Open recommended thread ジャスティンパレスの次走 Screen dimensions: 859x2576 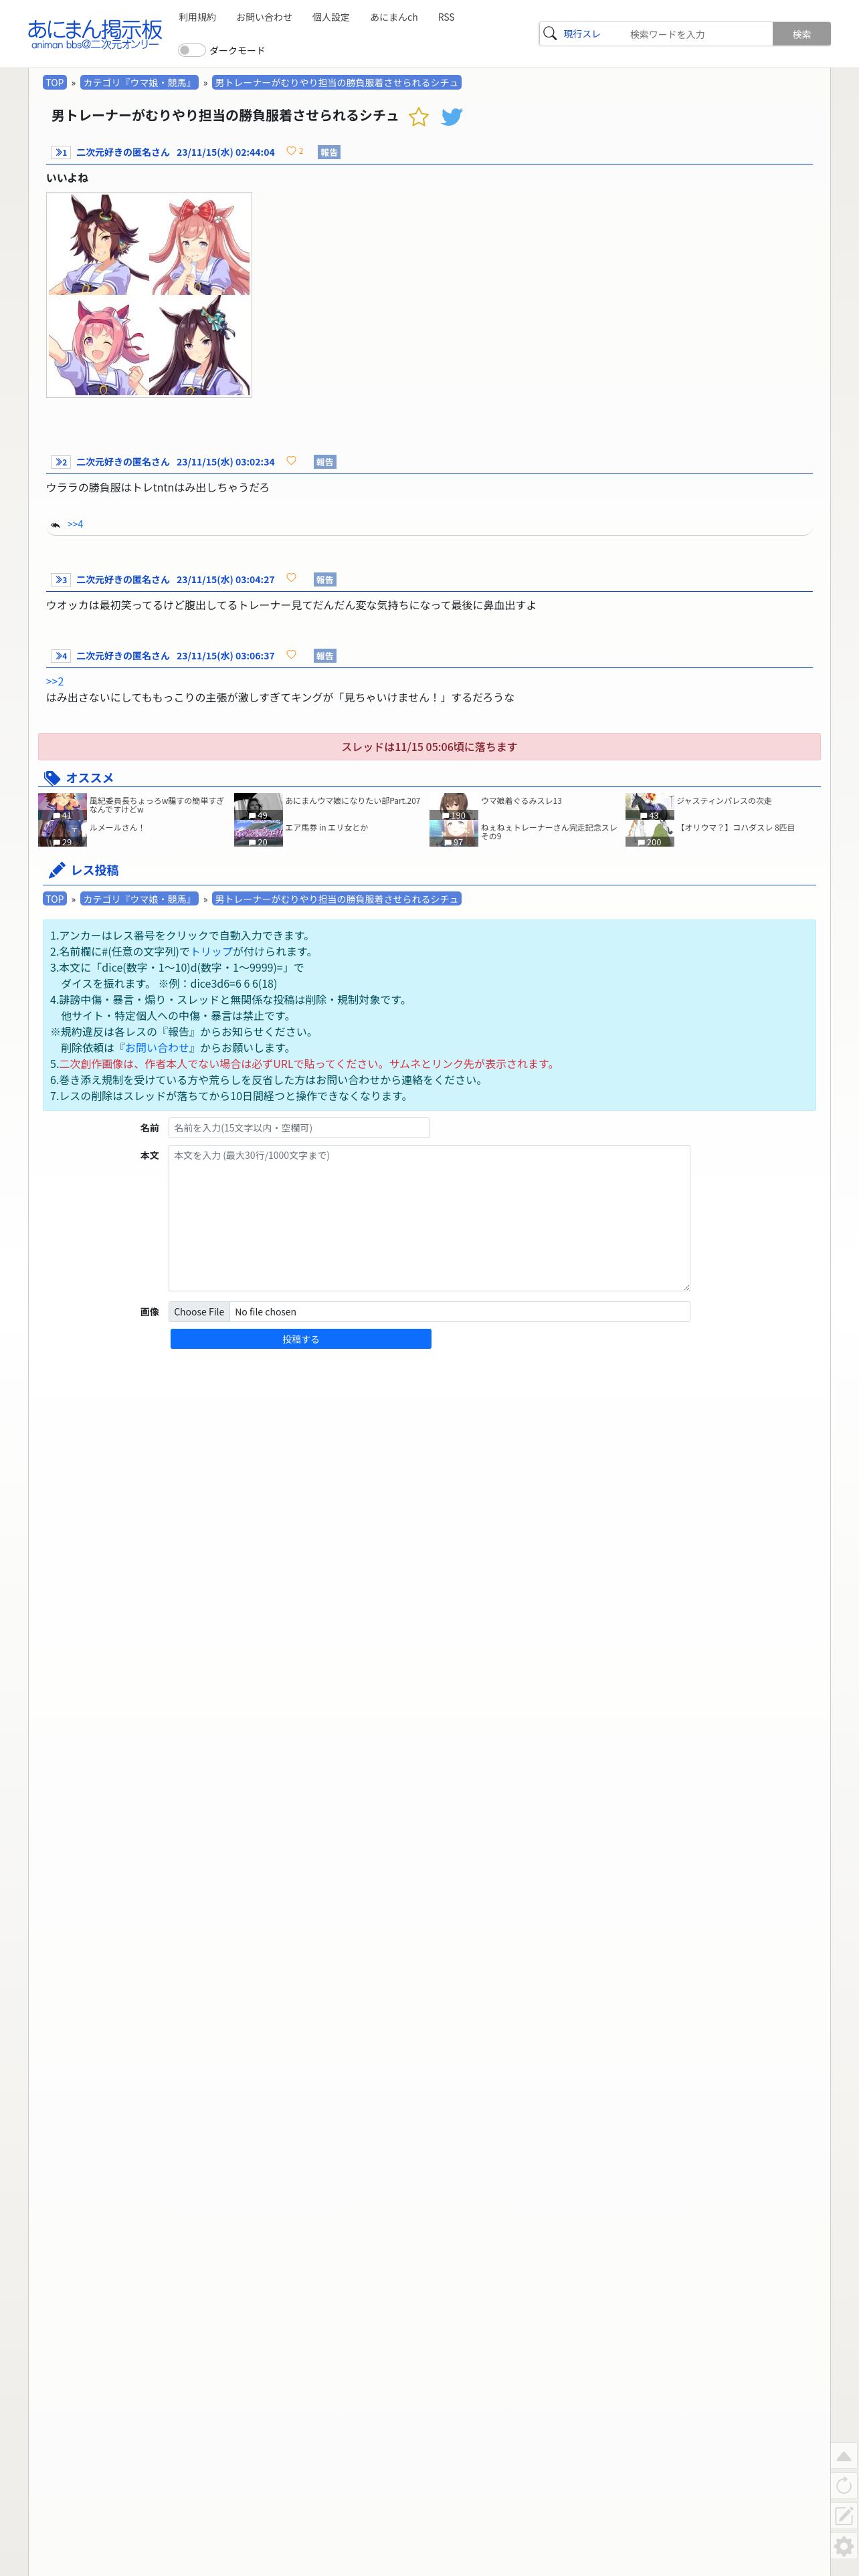pyautogui.click(x=724, y=801)
